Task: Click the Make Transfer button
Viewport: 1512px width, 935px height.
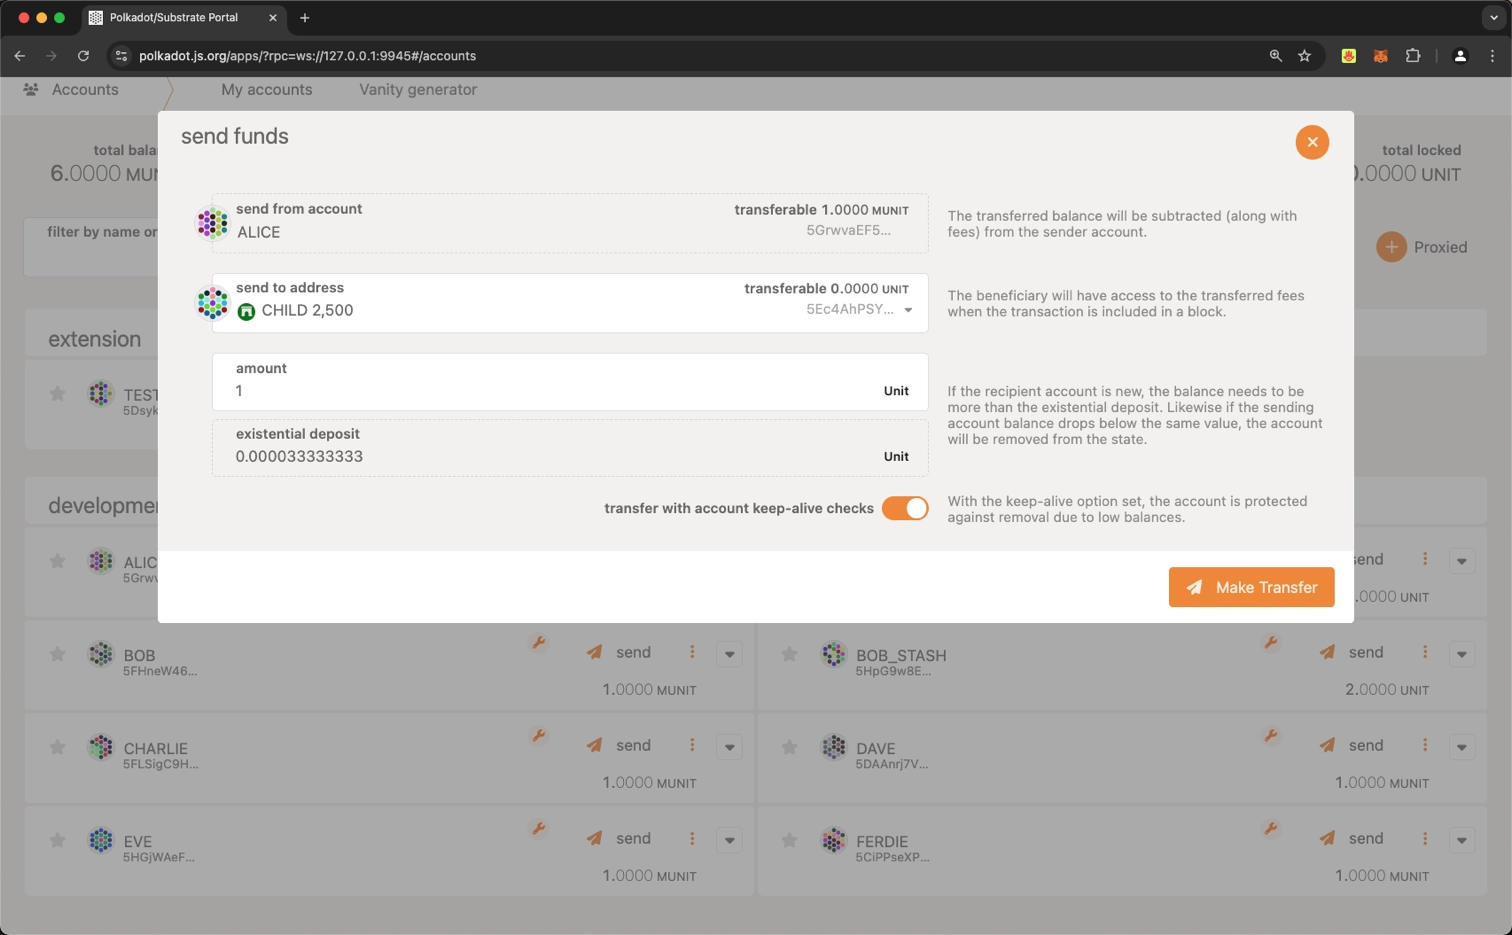Action: click(1251, 587)
